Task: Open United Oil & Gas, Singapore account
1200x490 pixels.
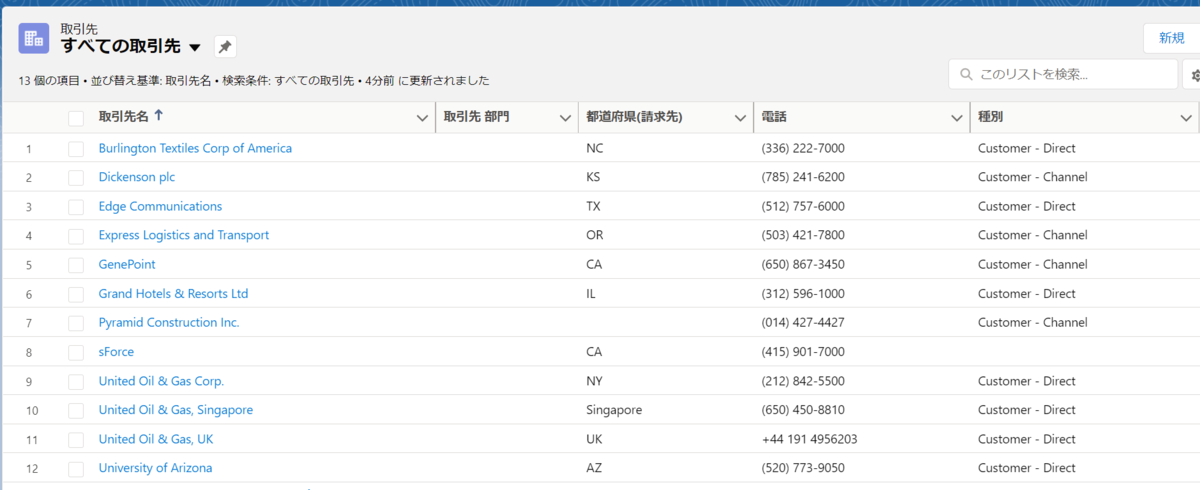Action: coord(176,409)
